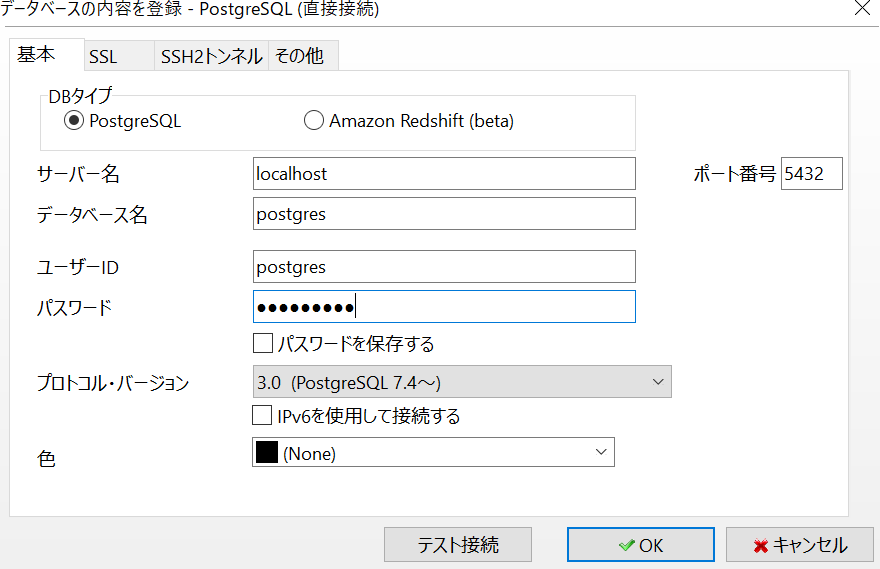Click the テスト接続 button

click(458, 545)
